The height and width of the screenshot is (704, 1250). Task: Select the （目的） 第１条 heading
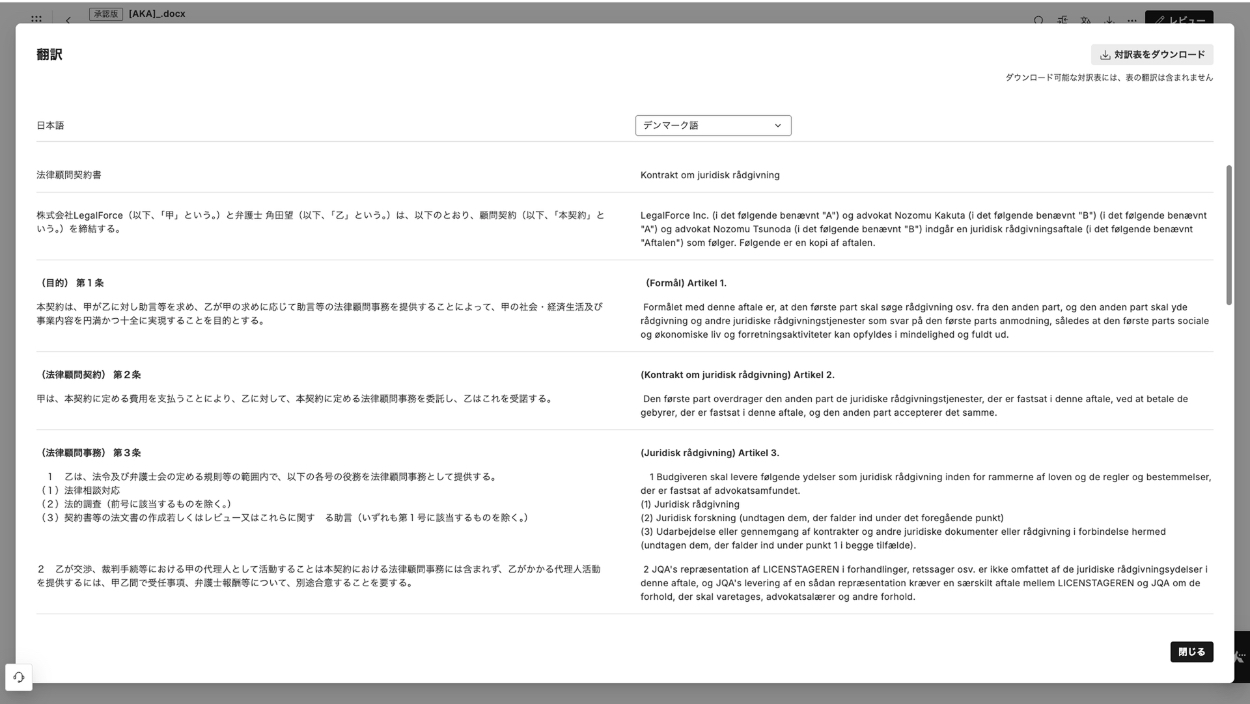[70, 283]
